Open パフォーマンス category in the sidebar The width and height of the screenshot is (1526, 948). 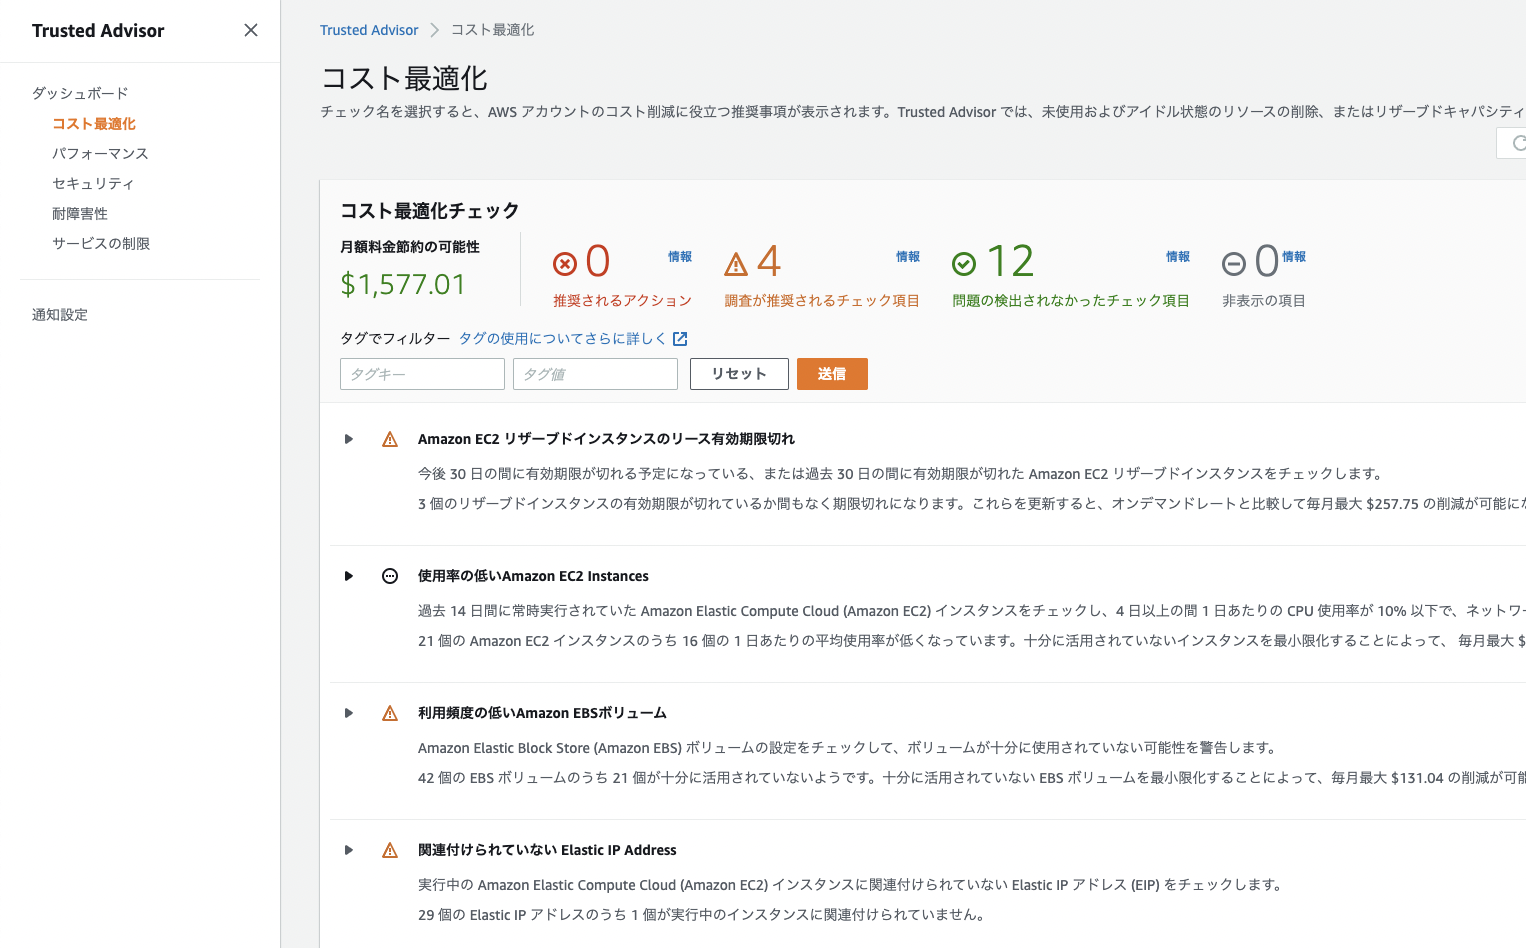point(100,153)
